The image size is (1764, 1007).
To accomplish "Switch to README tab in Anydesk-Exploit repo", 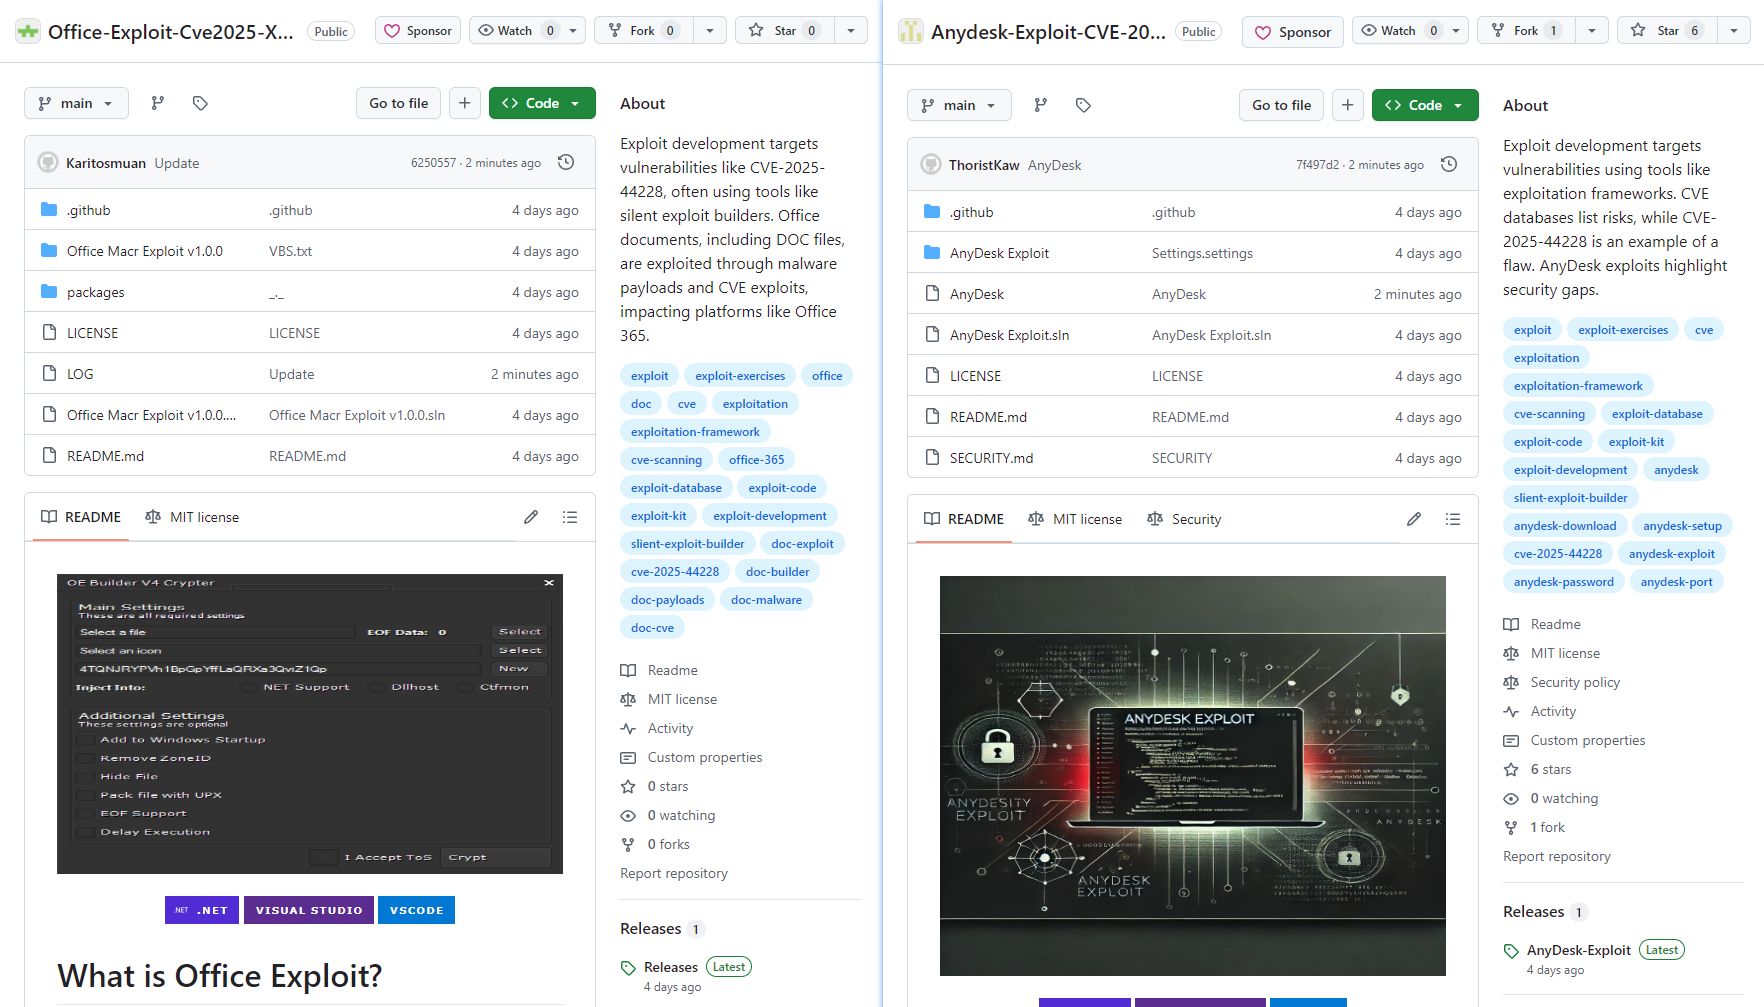I will (x=964, y=519).
